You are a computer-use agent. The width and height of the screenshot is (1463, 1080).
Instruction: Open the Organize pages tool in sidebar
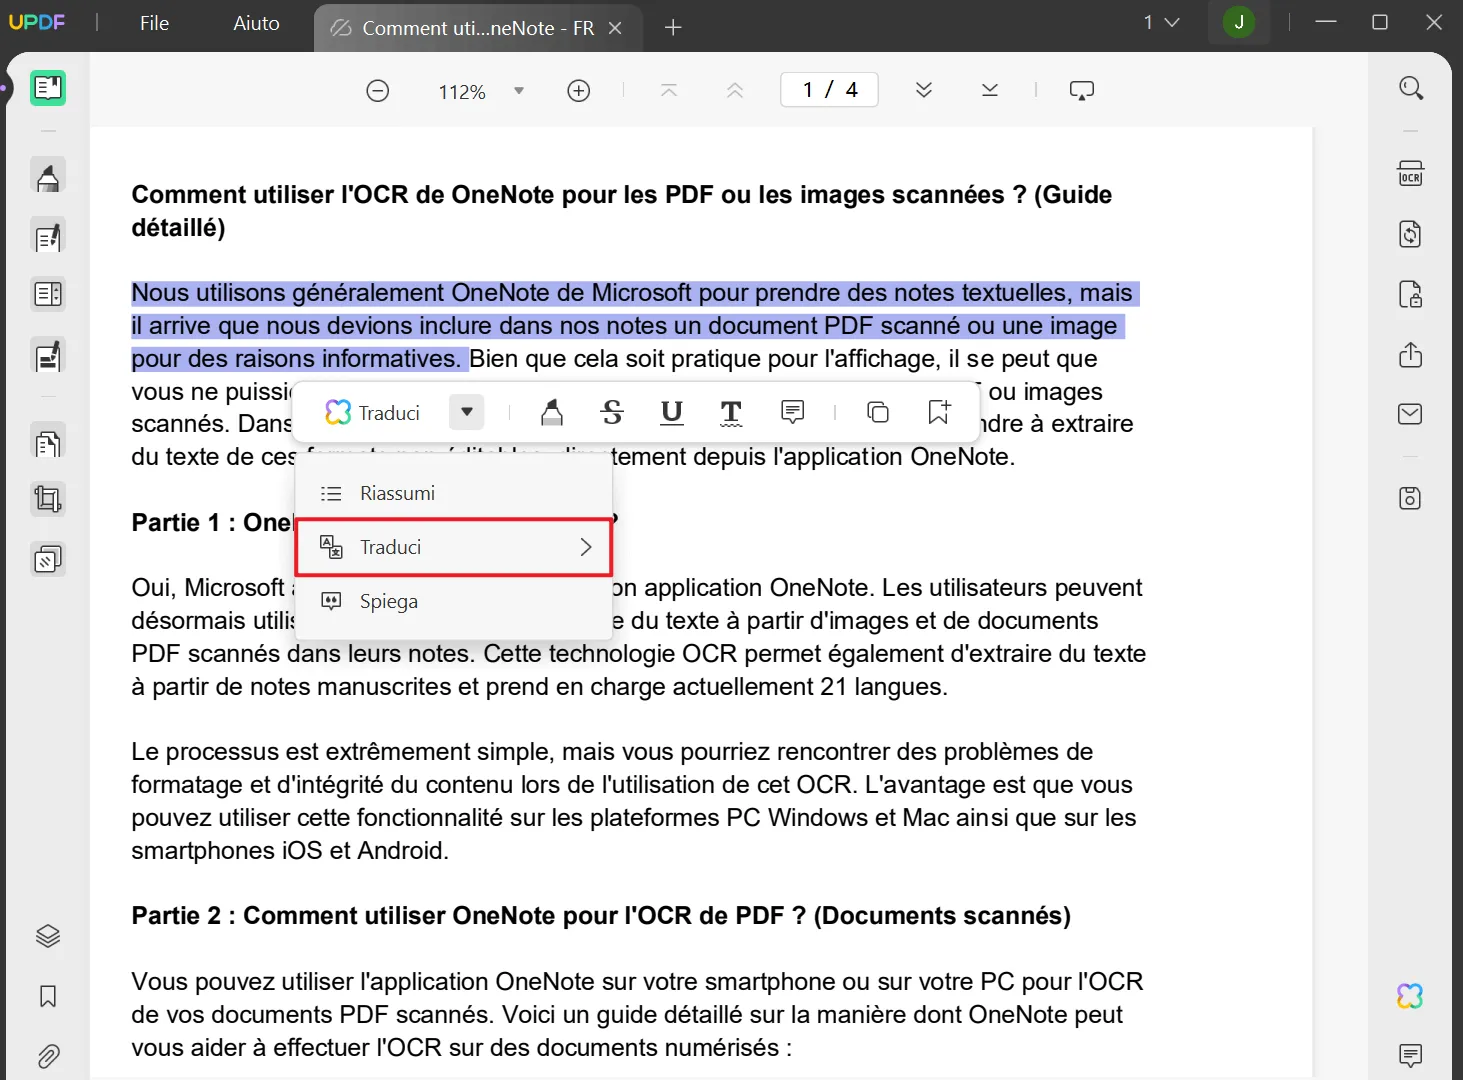click(x=48, y=443)
